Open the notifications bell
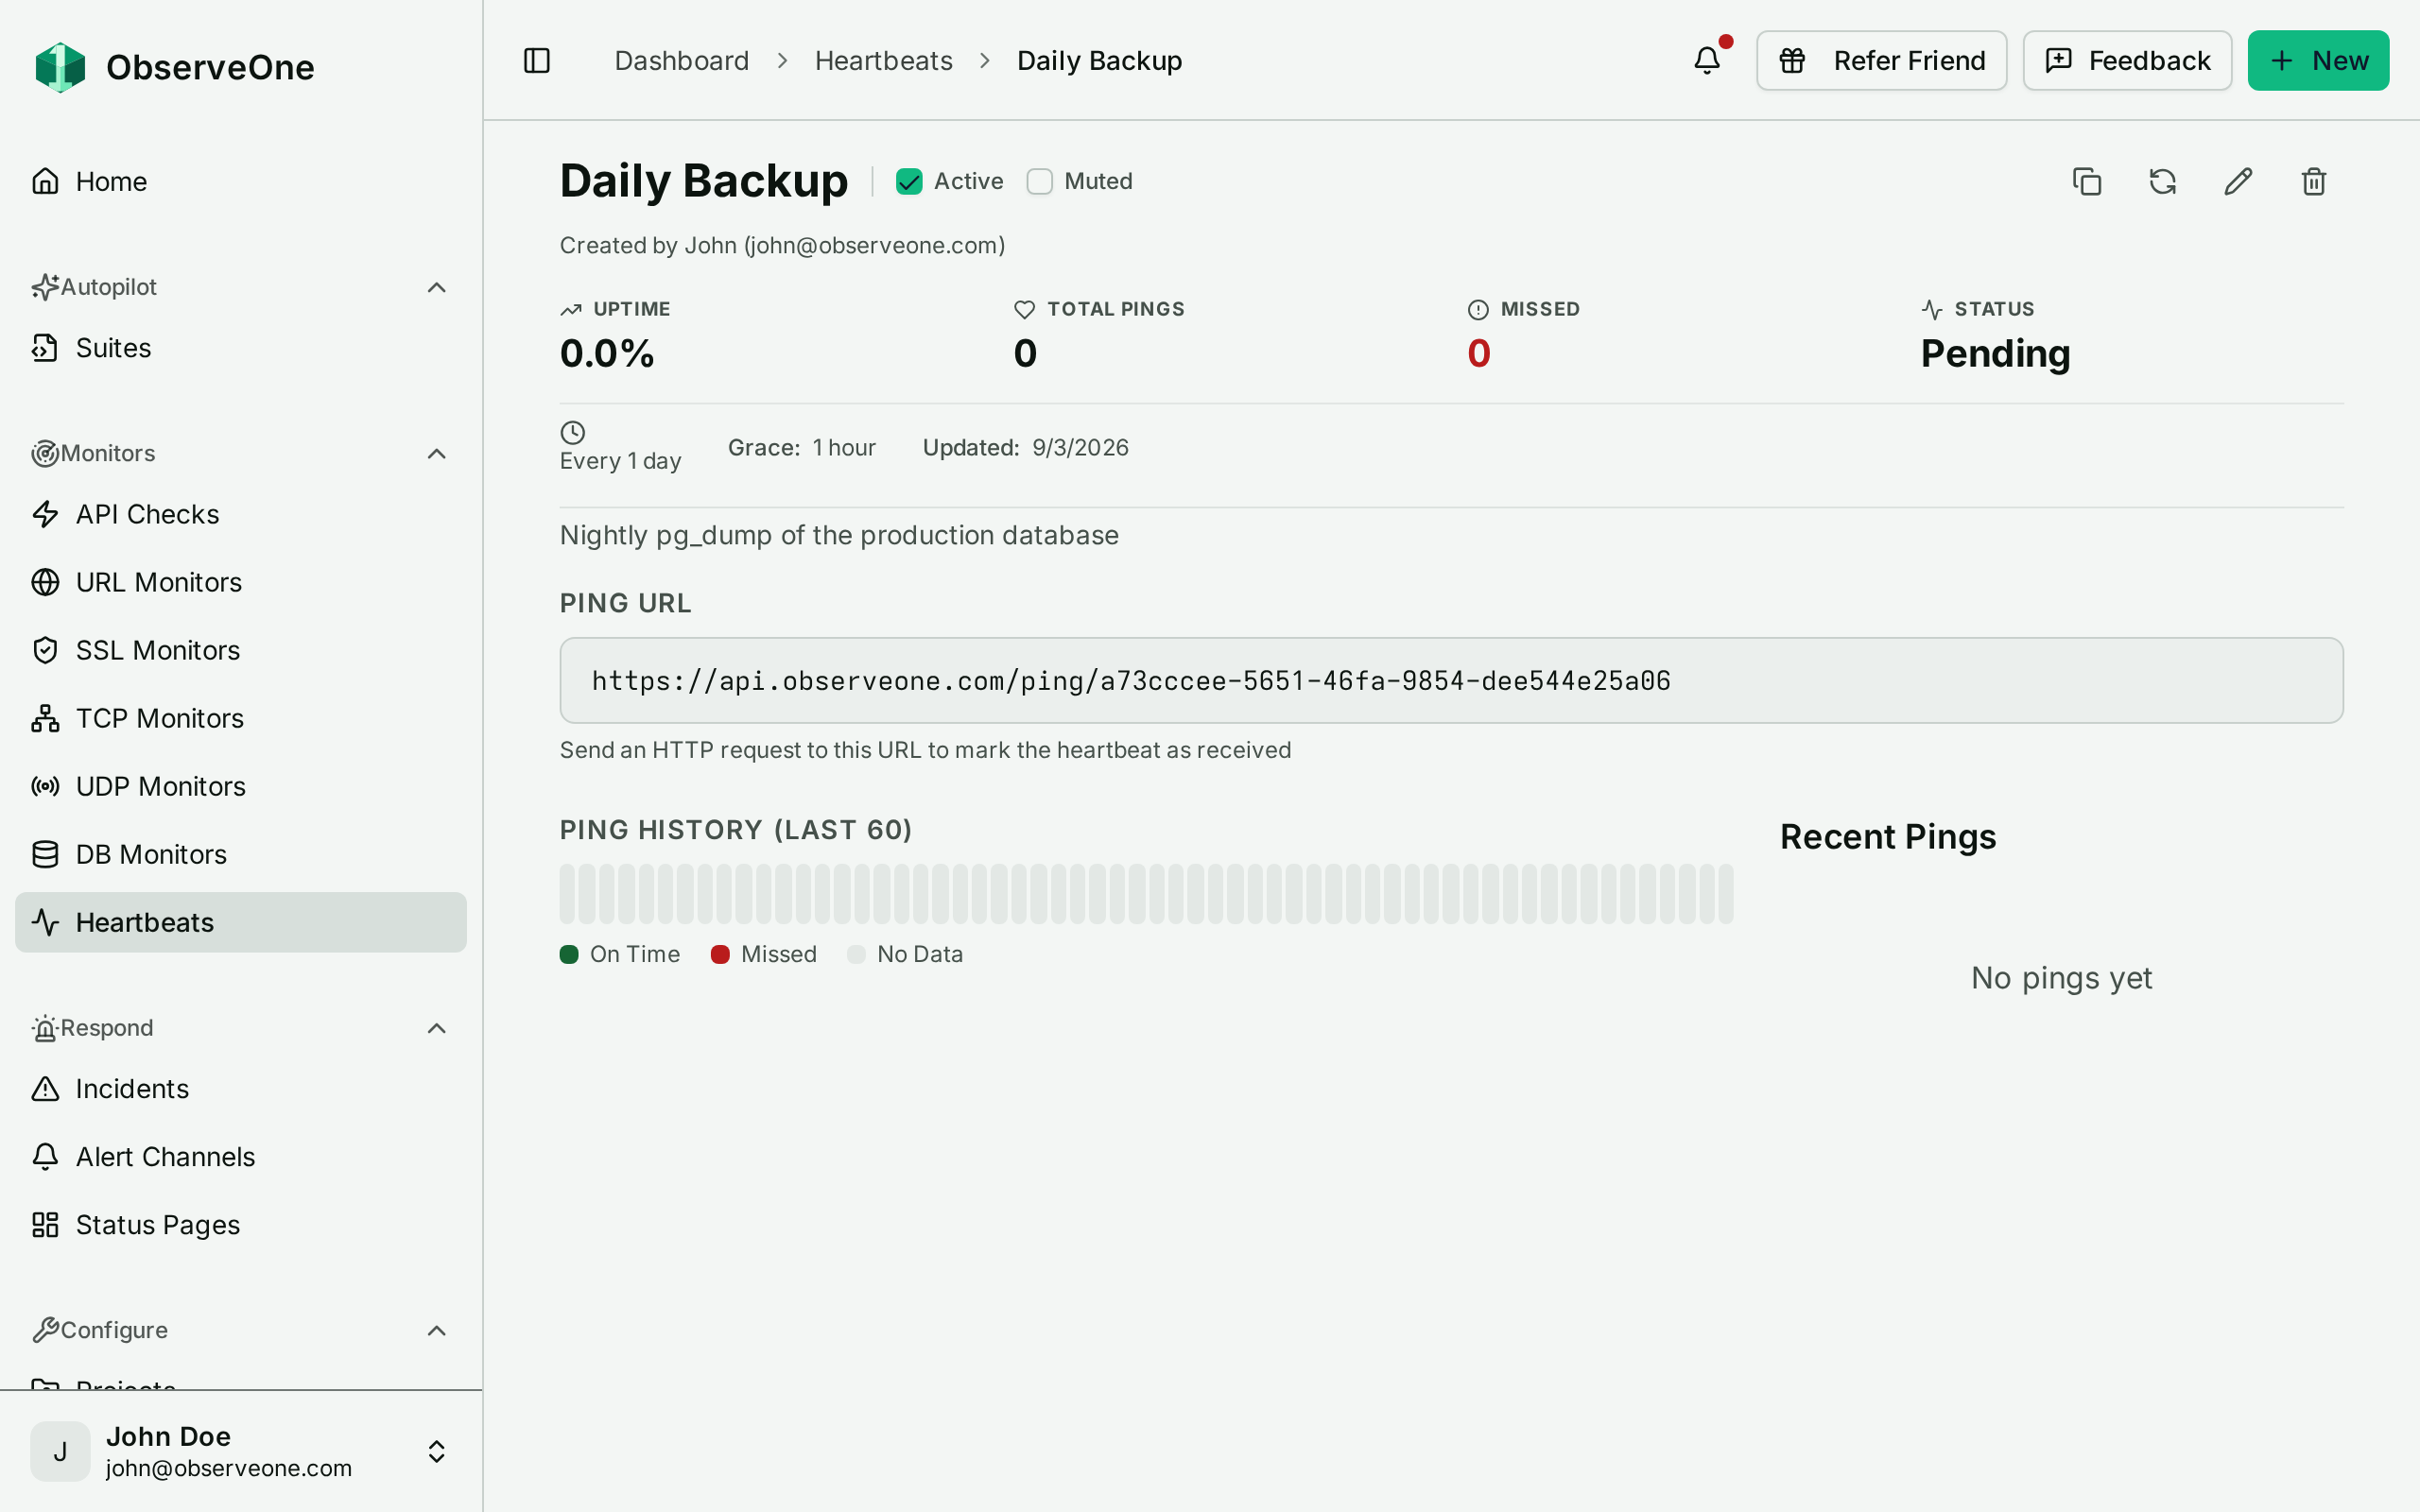Viewport: 2420px width, 1512px height. (1707, 61)
